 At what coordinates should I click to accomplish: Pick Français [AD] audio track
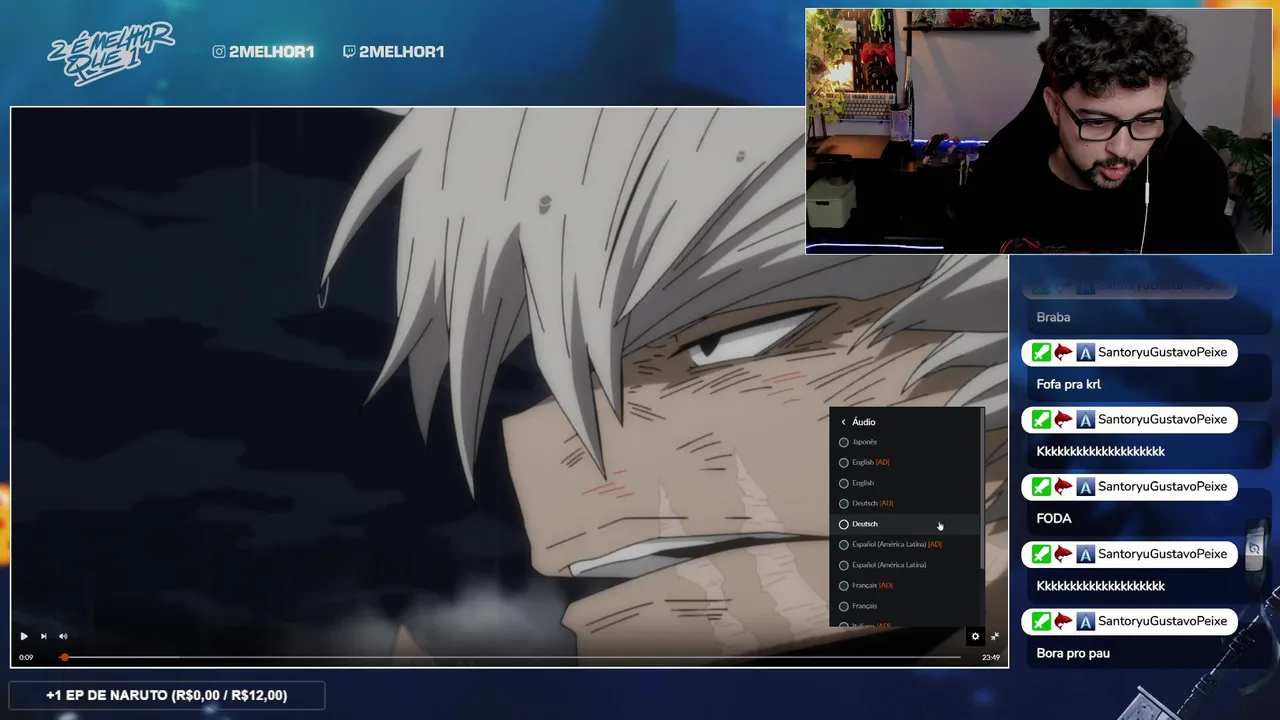906,585
